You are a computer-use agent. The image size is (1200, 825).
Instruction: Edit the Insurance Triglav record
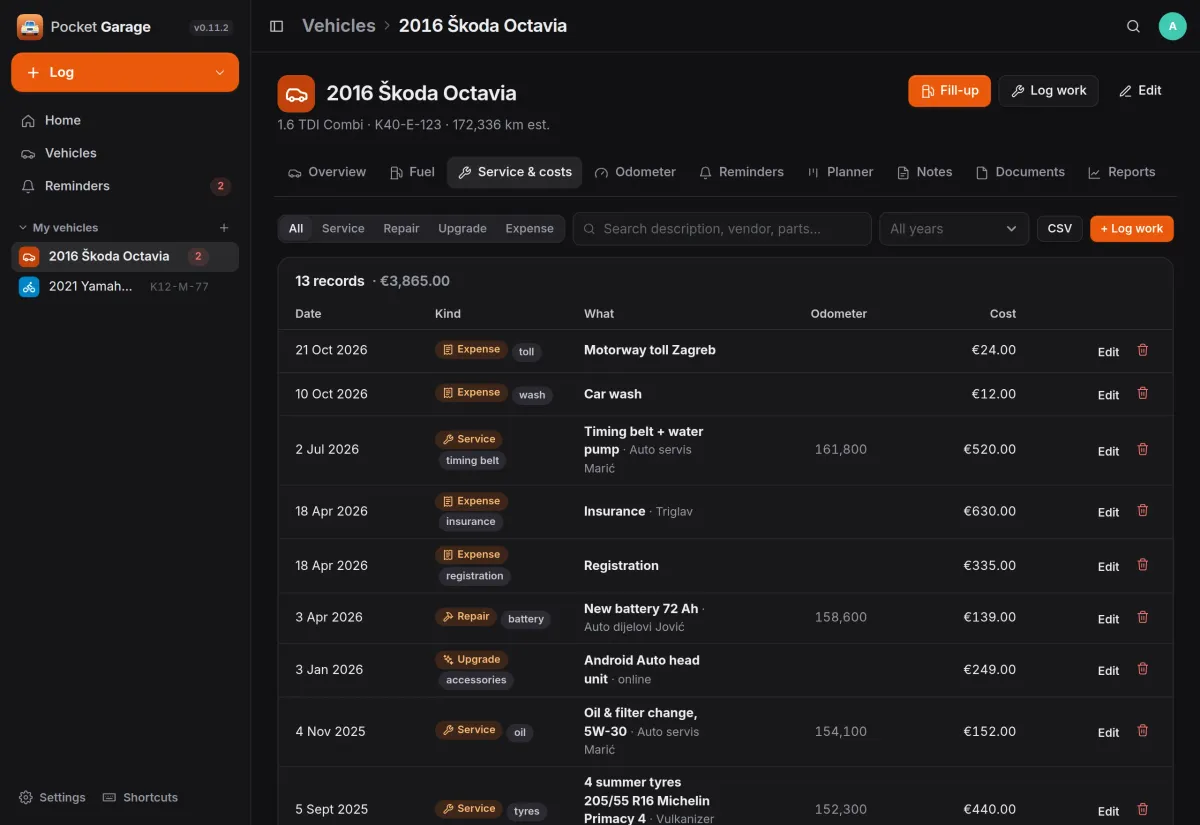click(x=1108, y=512)
